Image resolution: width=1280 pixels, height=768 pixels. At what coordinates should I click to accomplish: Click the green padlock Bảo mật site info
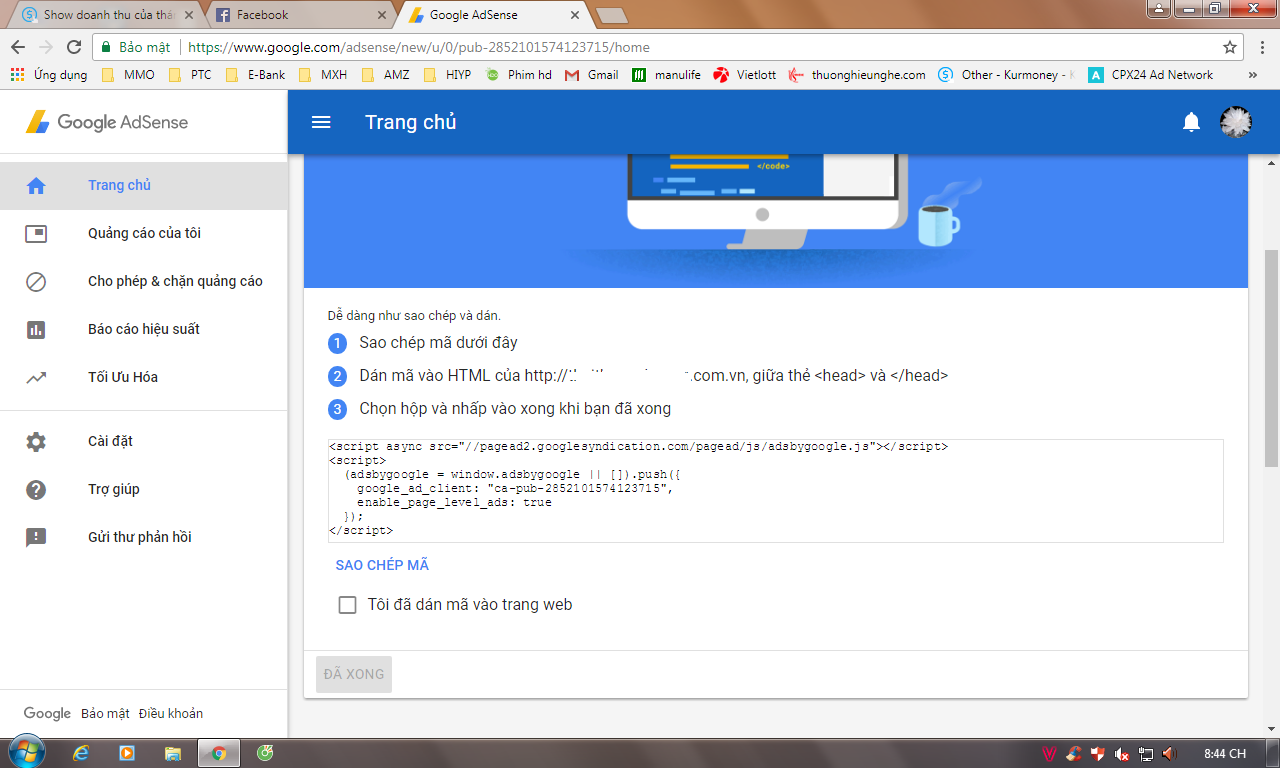point(134,47)
